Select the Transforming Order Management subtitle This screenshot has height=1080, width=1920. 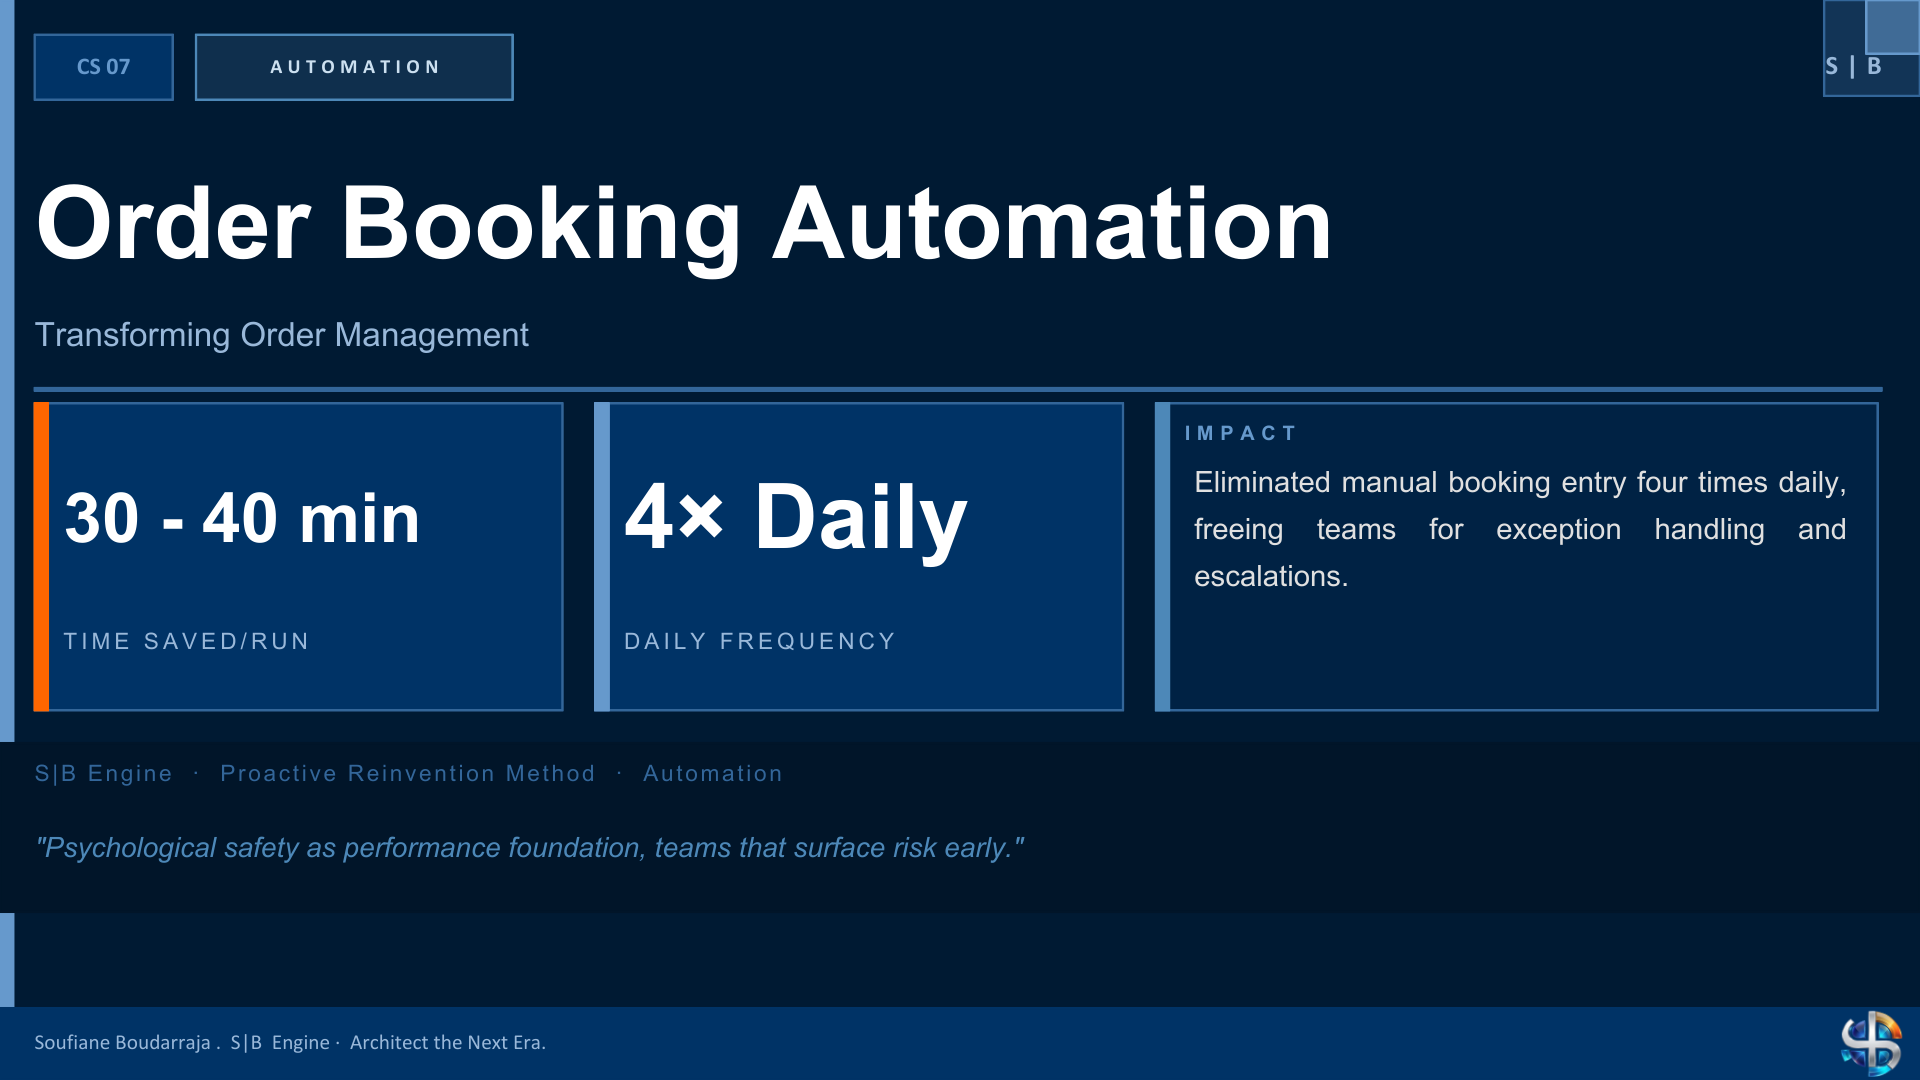(x=282, y=335)
